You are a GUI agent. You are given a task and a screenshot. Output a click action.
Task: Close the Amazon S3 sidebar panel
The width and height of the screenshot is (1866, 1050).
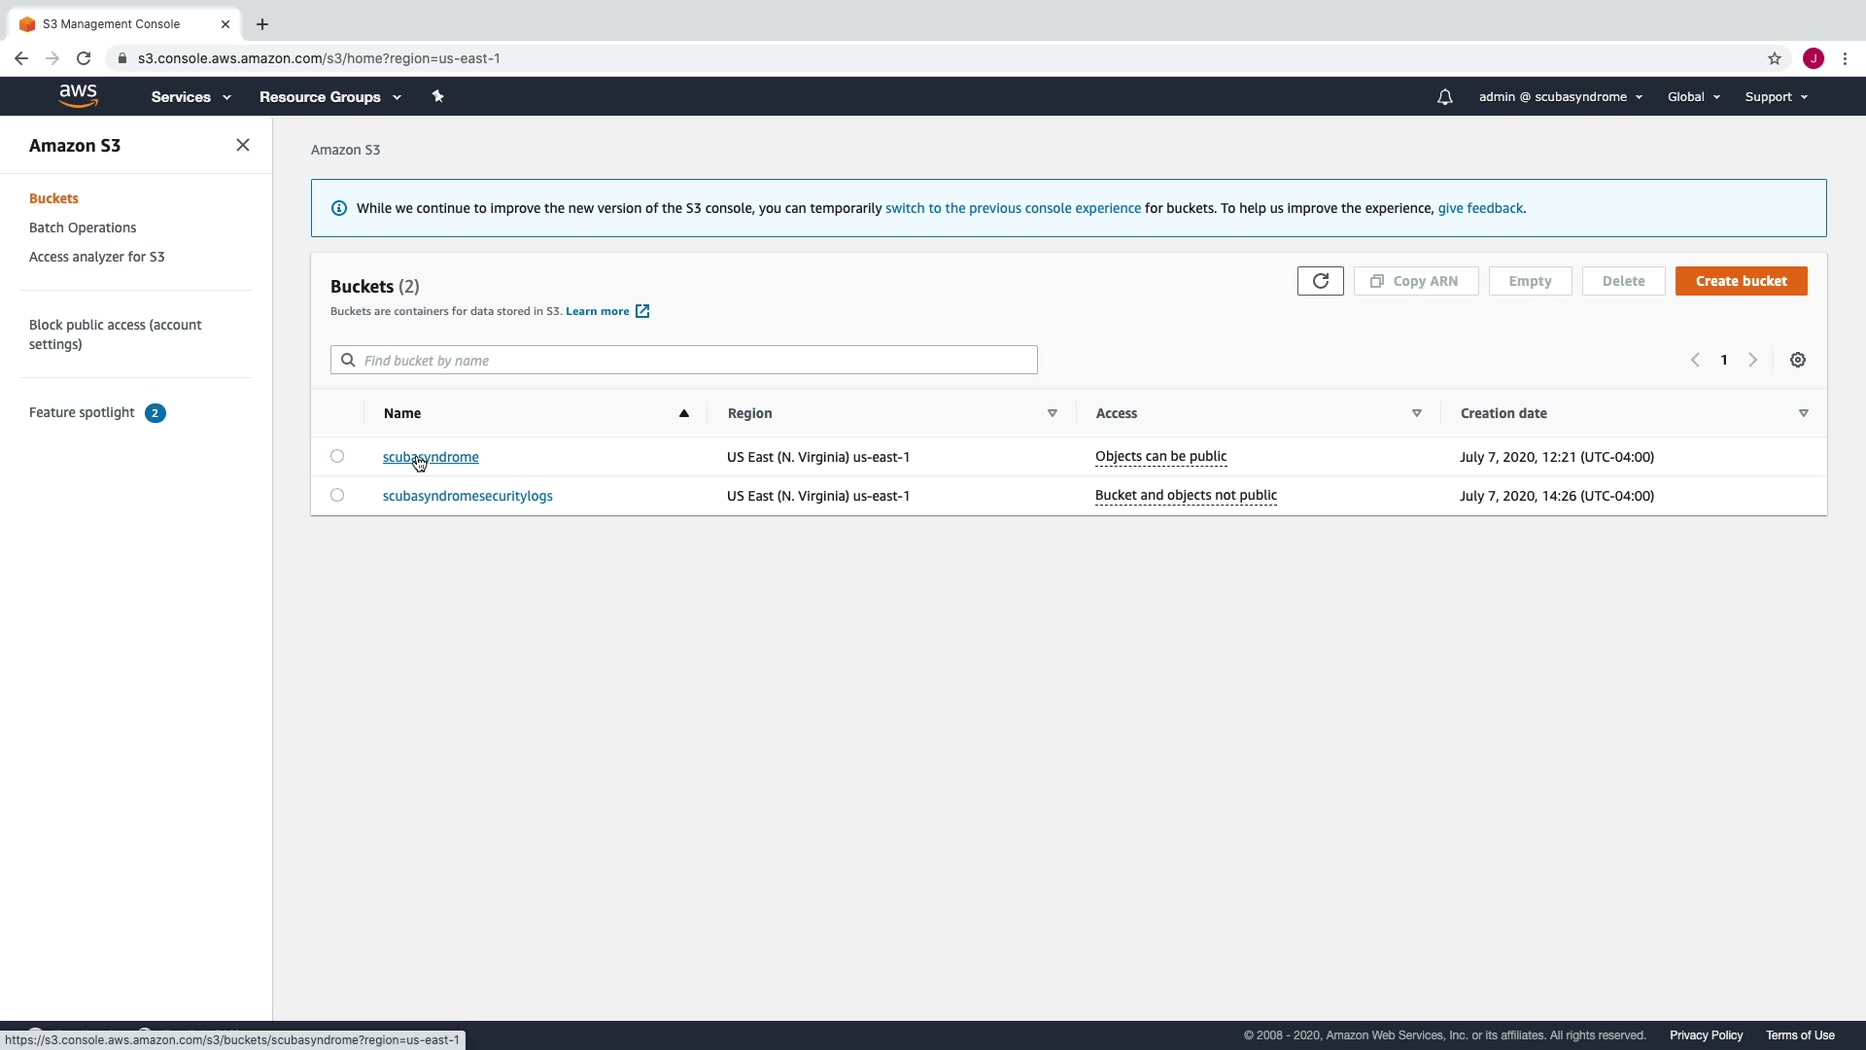click(243, 145)
